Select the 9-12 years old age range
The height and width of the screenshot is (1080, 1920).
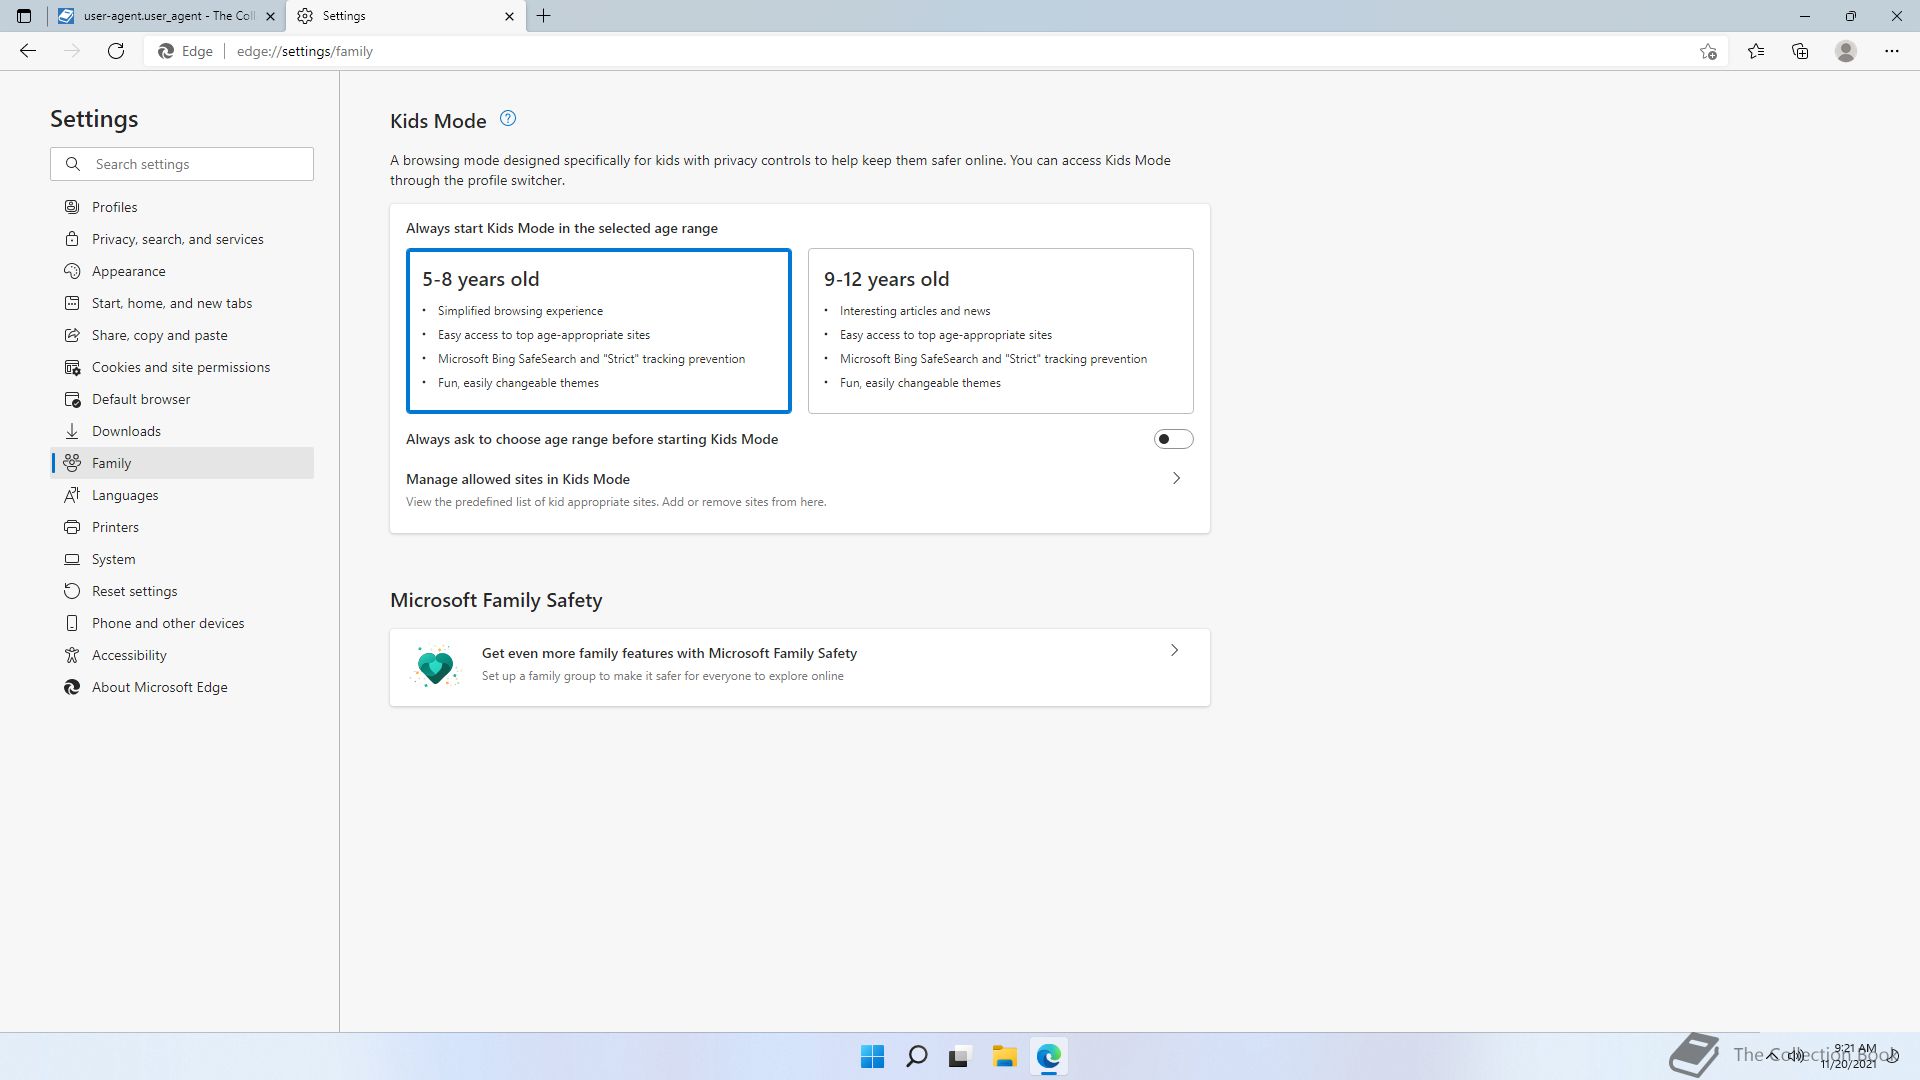tap(1001, 330)
